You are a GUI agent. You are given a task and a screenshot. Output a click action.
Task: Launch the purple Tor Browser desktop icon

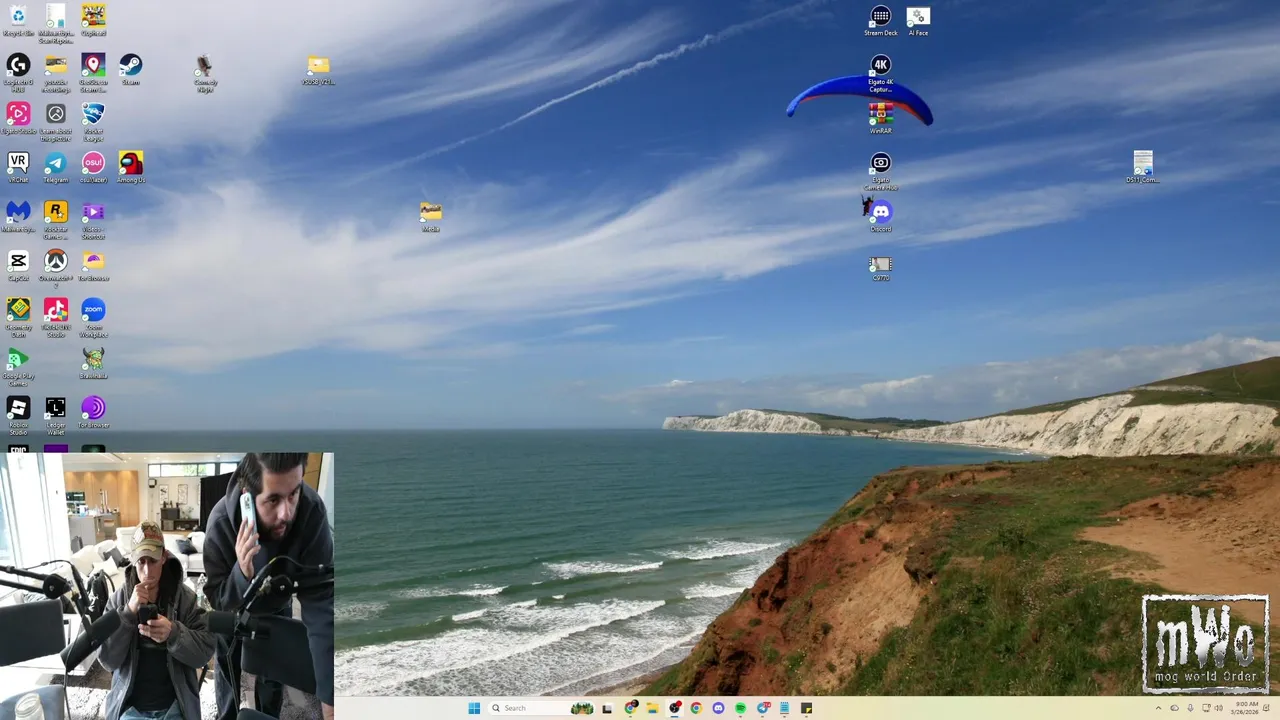93,412
